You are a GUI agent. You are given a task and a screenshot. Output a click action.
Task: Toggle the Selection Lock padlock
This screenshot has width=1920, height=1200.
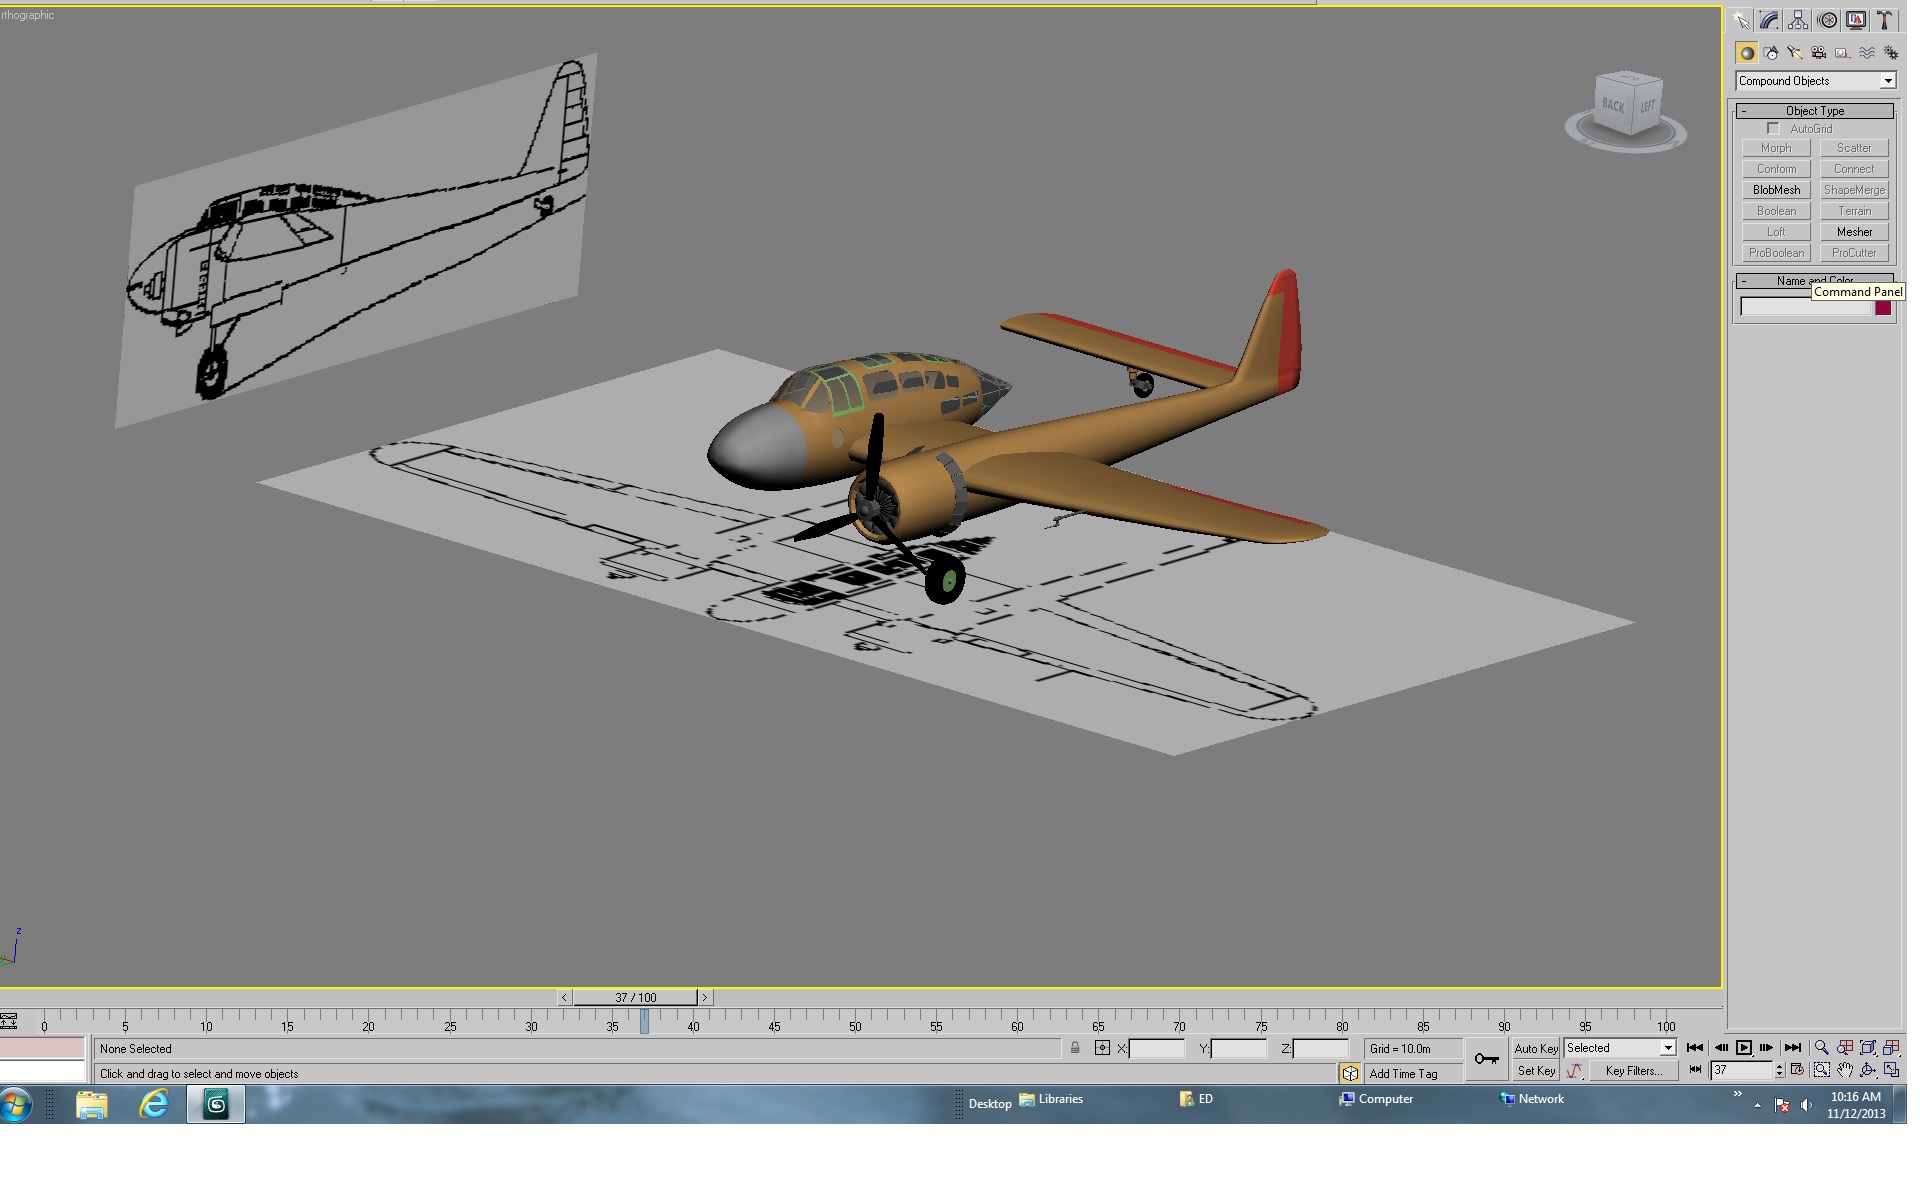coord(1075,1049)
